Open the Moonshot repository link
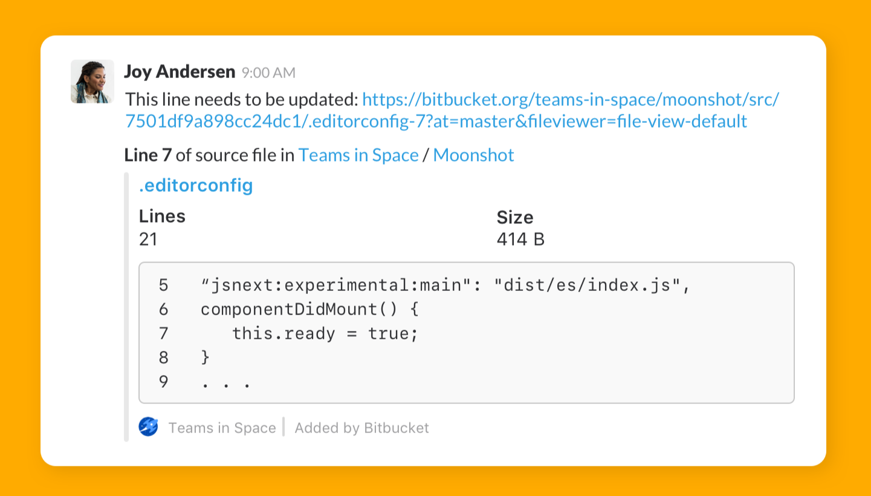Screen dimensions: 871x496 pos(473,155)
